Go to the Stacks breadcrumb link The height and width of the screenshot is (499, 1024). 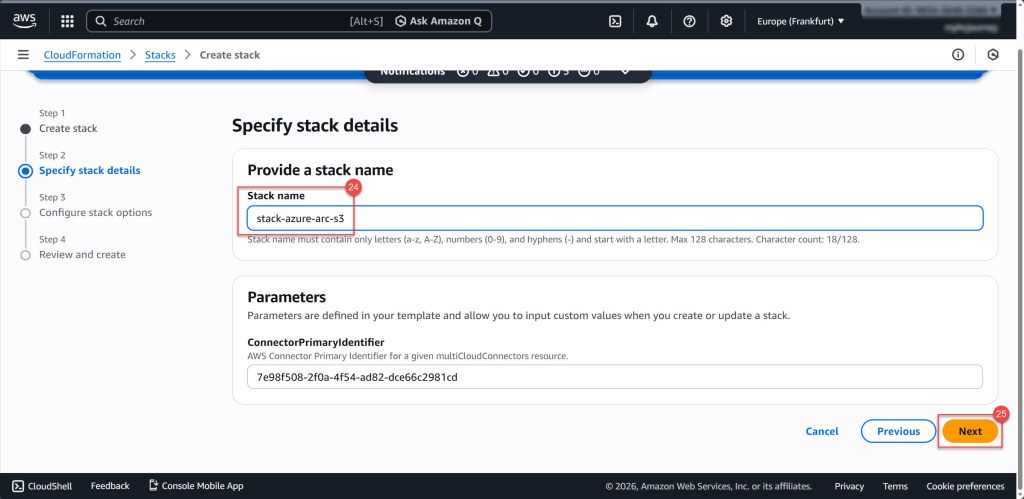[160, 55]
